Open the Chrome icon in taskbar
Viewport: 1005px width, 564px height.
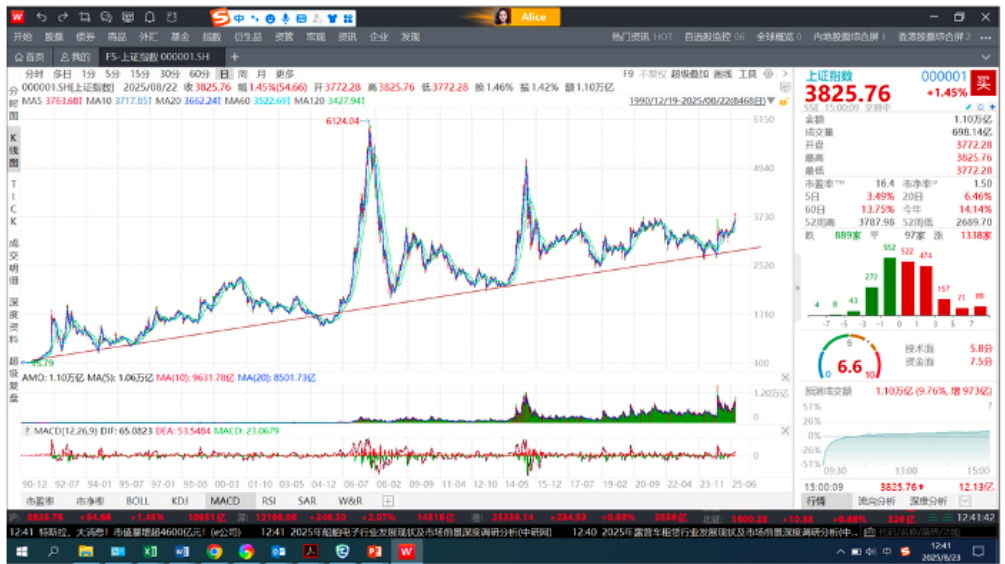tap(214, 551)
